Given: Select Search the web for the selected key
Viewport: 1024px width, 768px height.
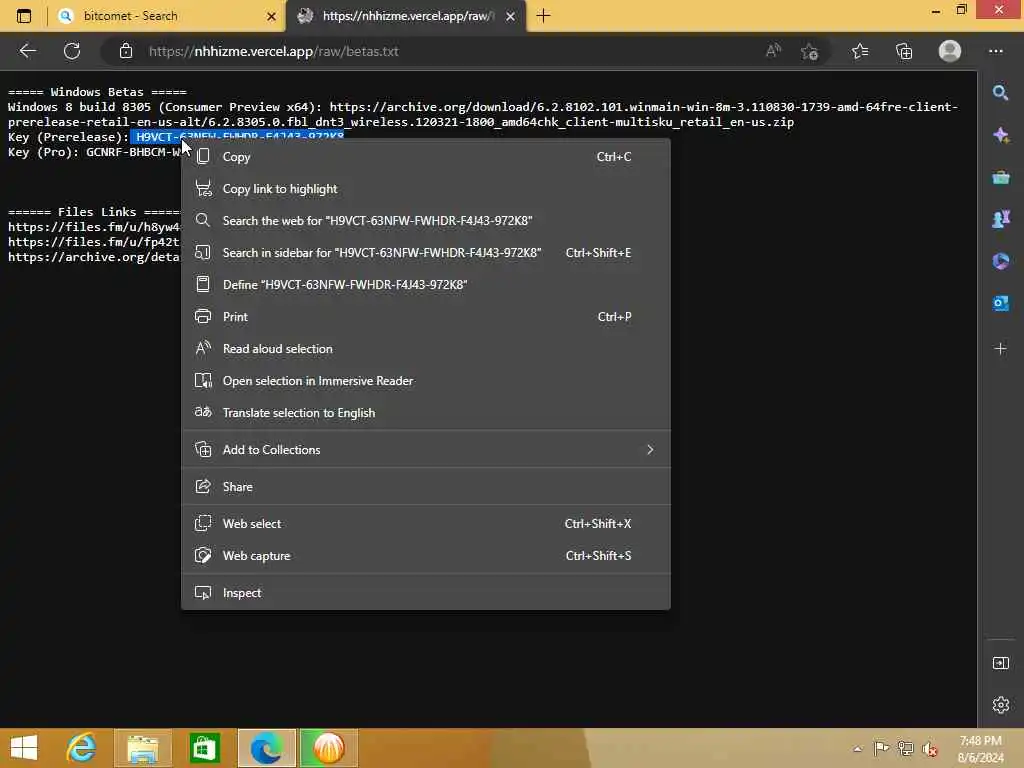Looking at the screenshot, I should (426, 221).
